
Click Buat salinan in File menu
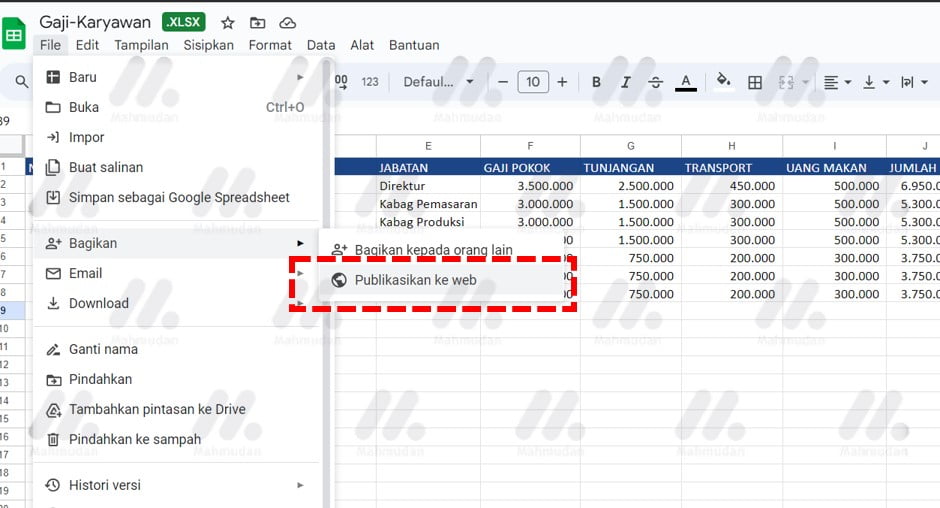tap(106, 167)
